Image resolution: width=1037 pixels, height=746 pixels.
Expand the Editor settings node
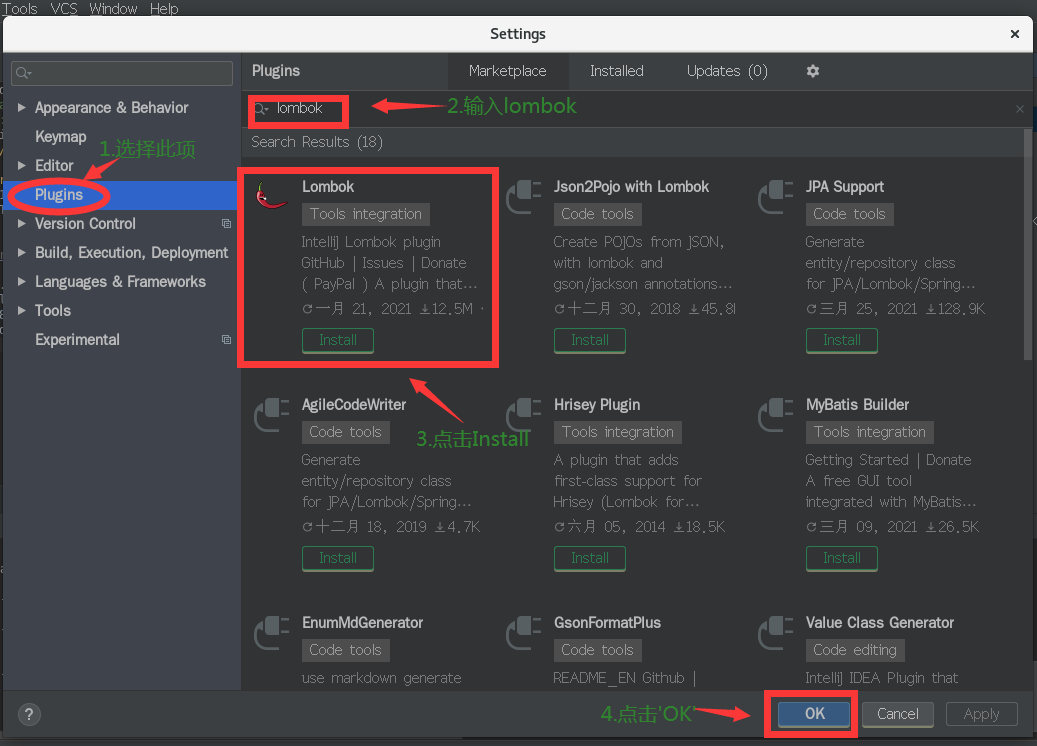pyautogui.click(x=22, y=165)
